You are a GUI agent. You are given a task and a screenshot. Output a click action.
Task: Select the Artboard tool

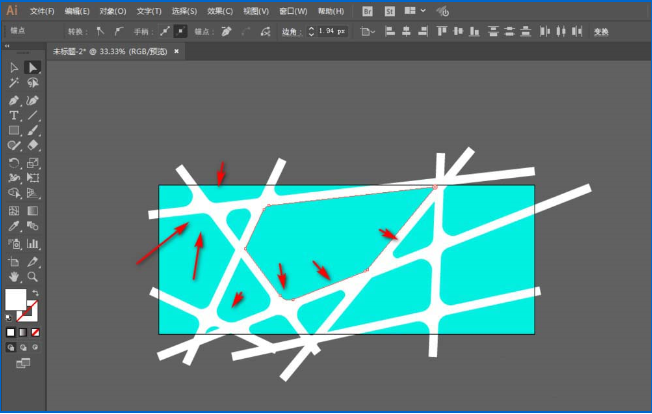click(x=14, y=261)
